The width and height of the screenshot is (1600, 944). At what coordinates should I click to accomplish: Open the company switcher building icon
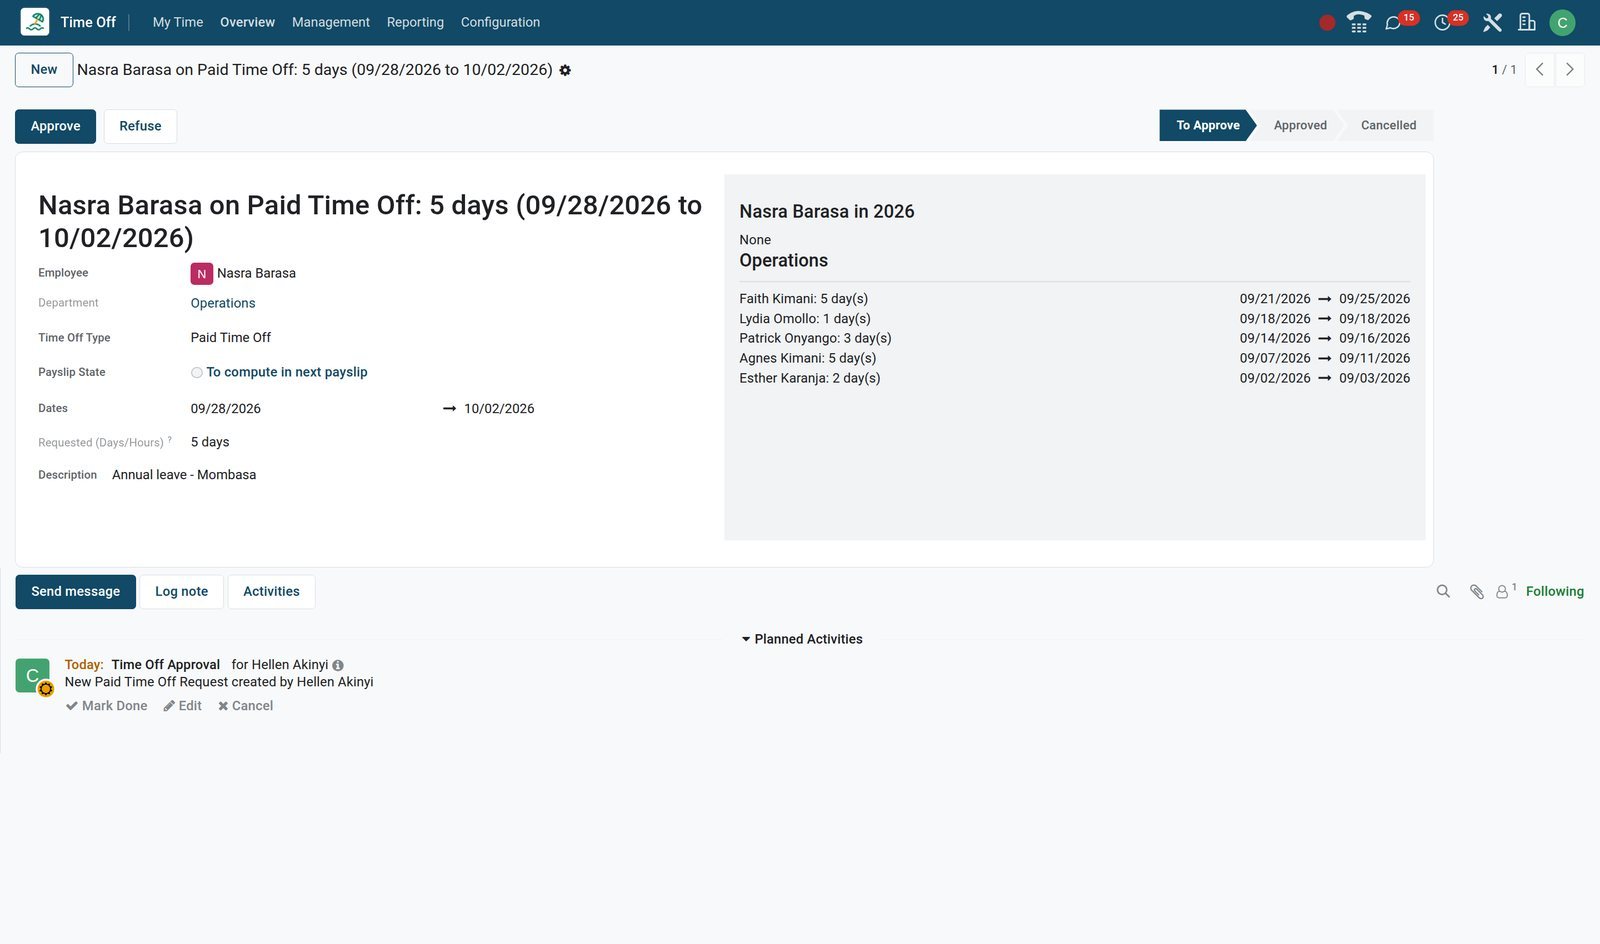point(1527,22)
